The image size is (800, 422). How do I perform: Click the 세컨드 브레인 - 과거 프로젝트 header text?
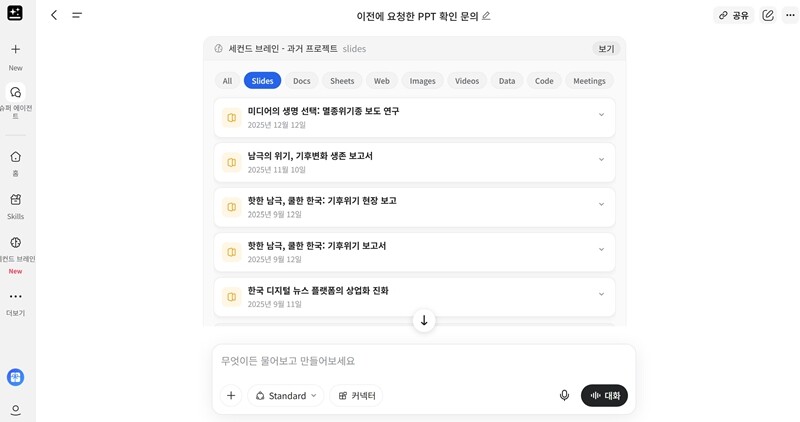(283, 48)
